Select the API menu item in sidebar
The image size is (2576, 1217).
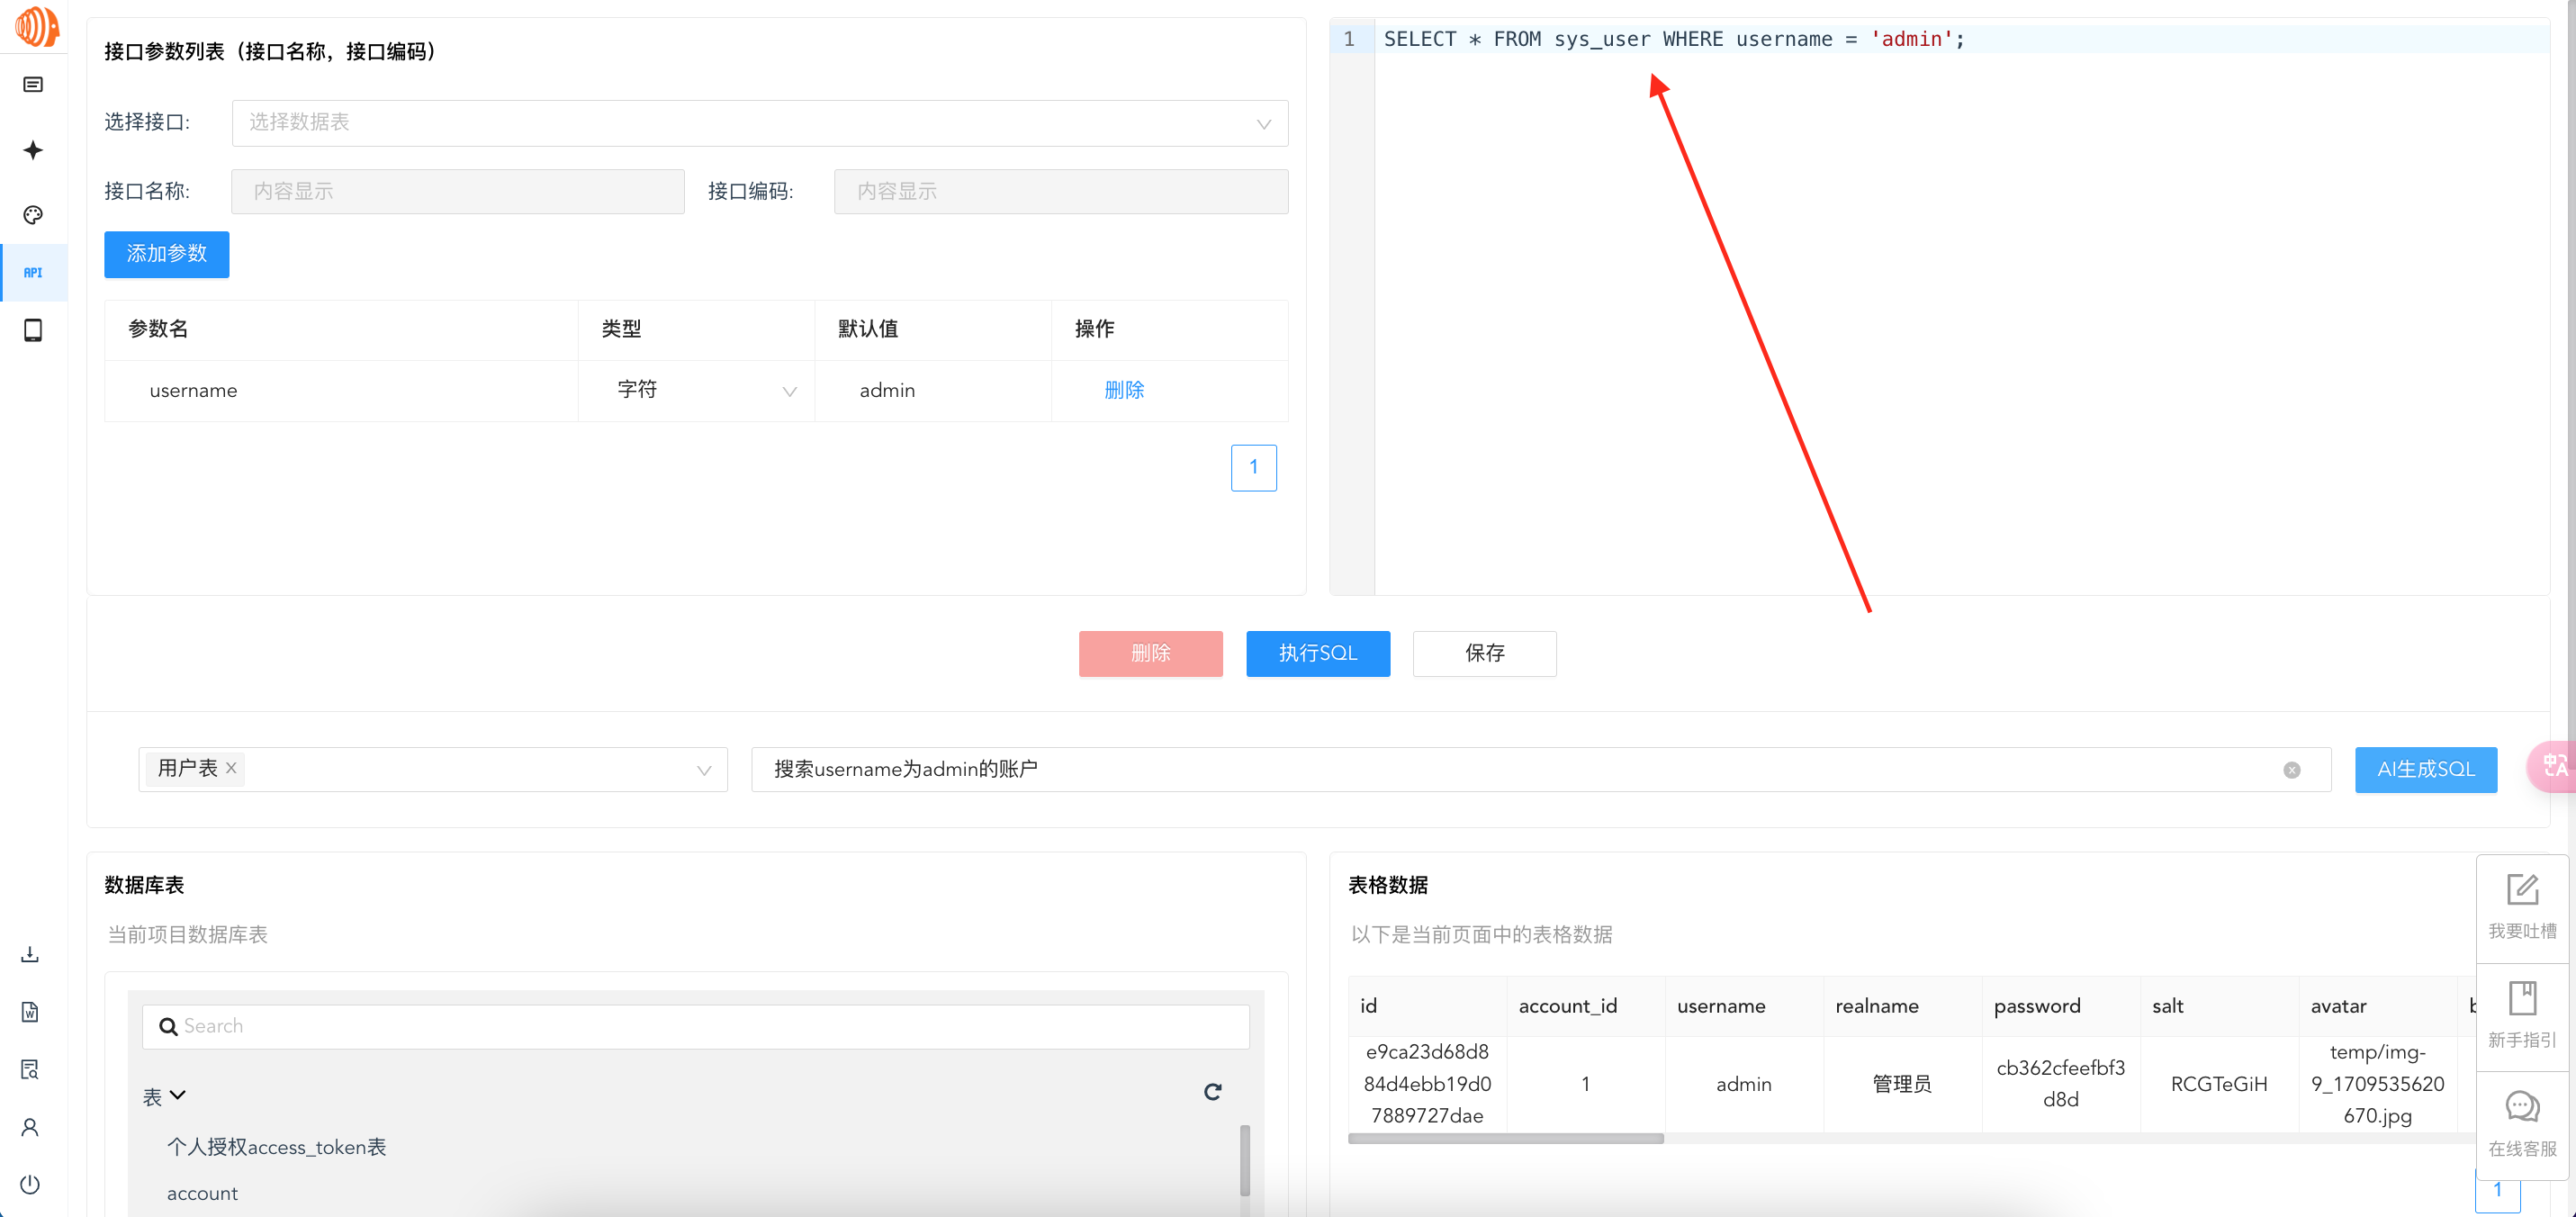(x=33, y=272)
